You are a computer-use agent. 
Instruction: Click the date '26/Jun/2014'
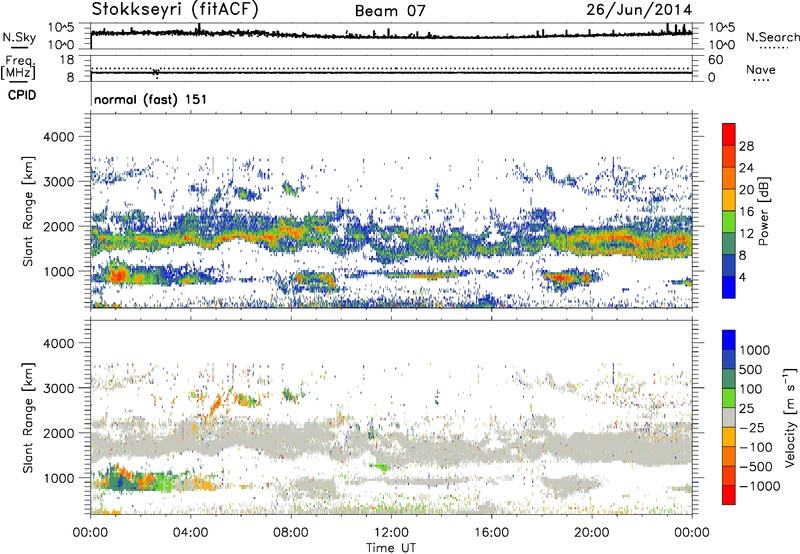click(639, 10)
